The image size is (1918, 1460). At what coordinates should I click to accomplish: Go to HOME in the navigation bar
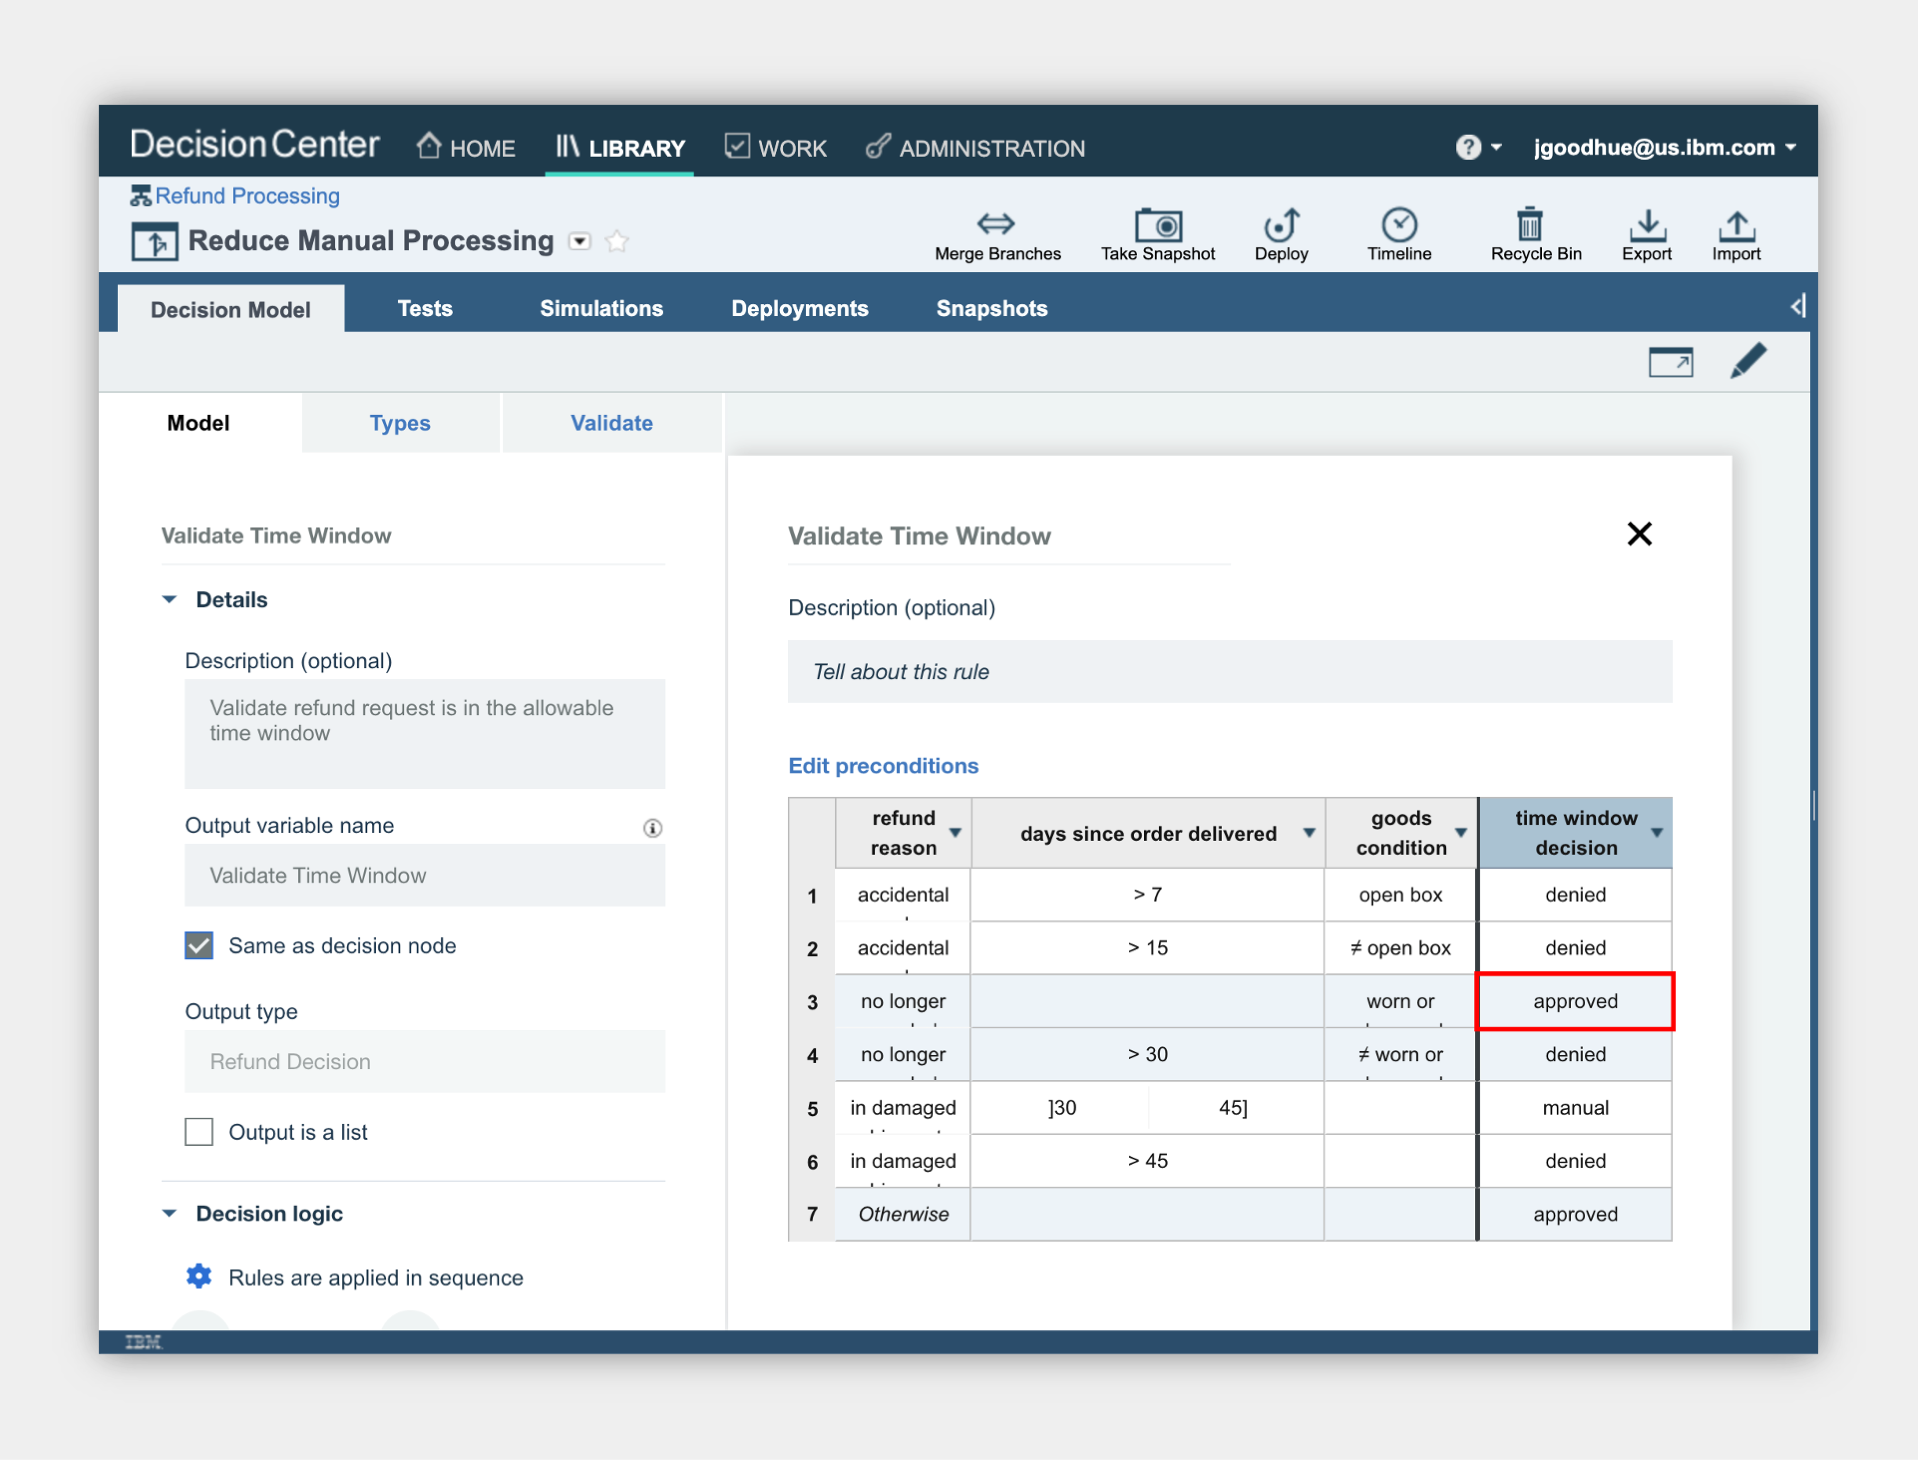click(466, 148)
